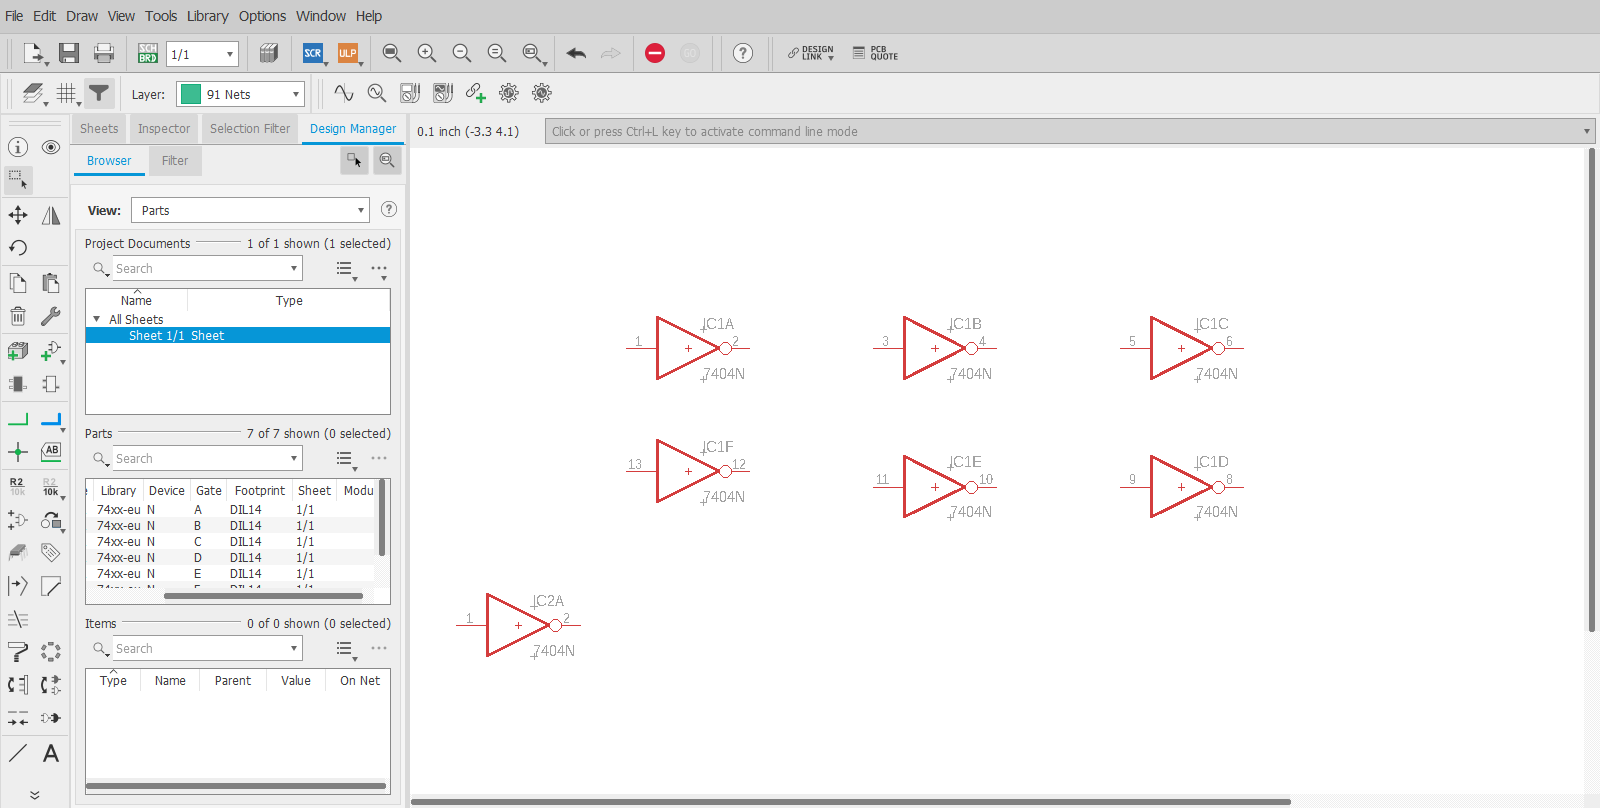1600x808 pixels.
Task: Click the Parts table horizontal scrollbar
Action: (263, 596)
